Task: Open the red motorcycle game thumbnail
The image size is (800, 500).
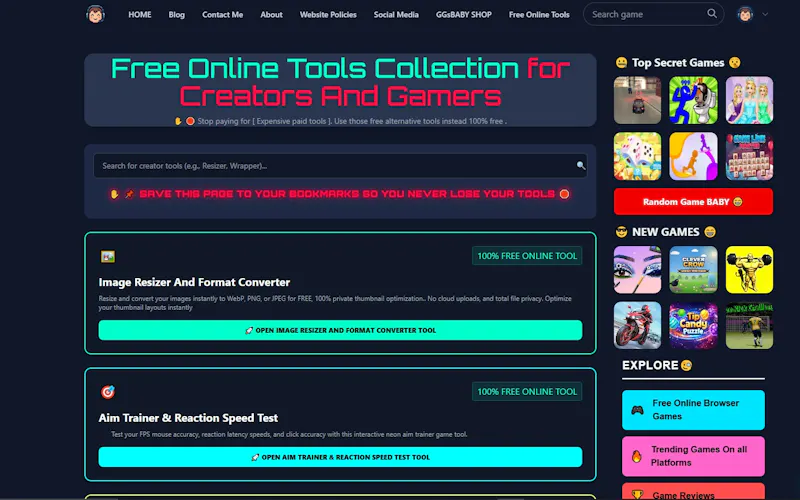Action: (x=637, y=326)
